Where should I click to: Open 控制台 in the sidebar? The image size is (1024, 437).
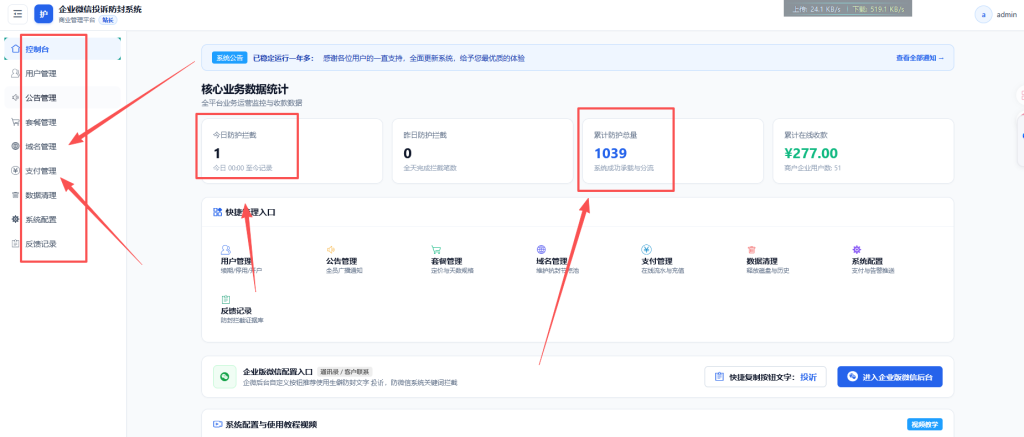point(63,49)
